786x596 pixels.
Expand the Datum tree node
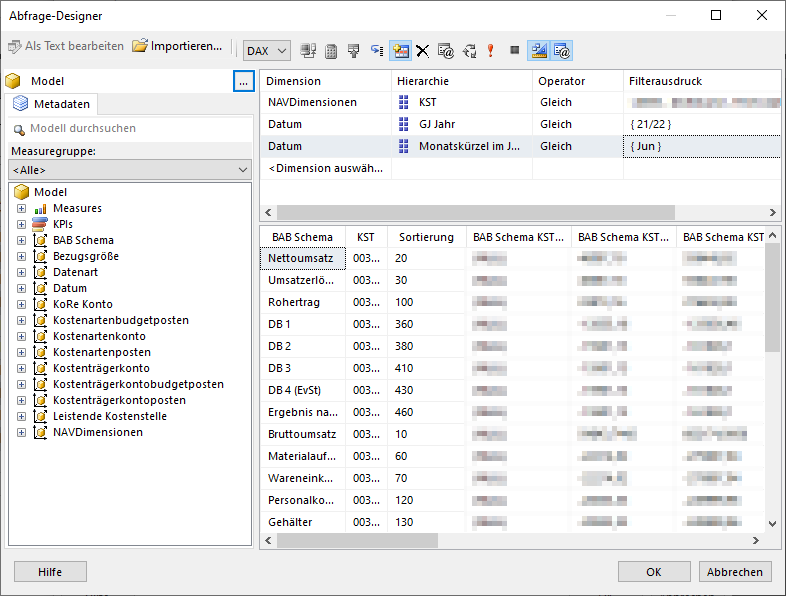click(x=22, y=288)
